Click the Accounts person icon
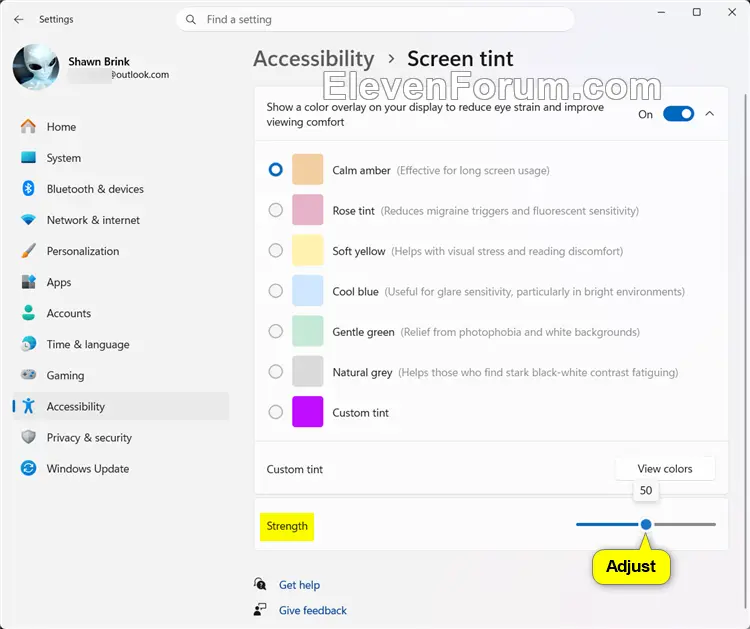This screenshot has width=750, height=629. coord(28,313)
